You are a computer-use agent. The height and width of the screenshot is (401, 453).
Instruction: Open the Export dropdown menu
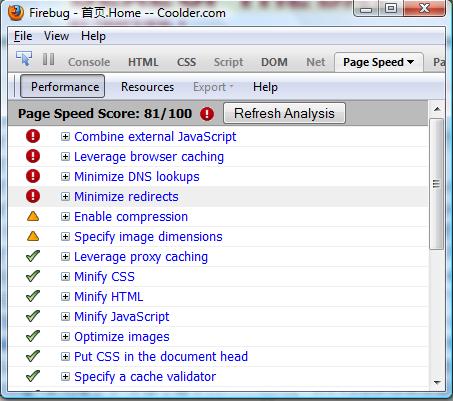(x=213, y=87)
